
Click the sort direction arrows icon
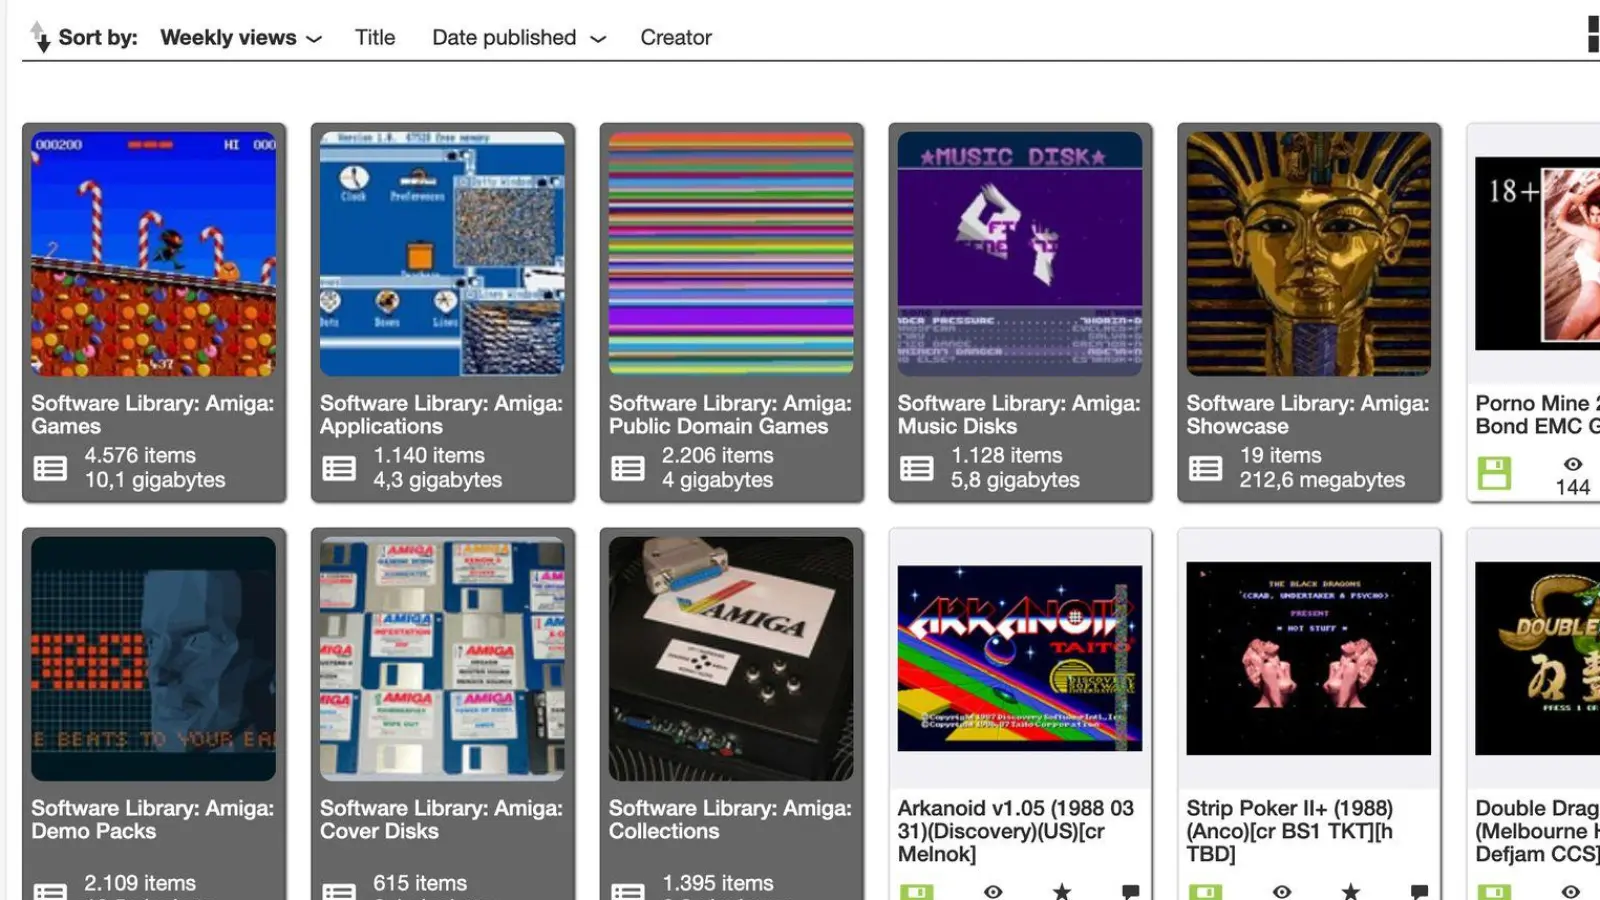(x=40, y=37)
